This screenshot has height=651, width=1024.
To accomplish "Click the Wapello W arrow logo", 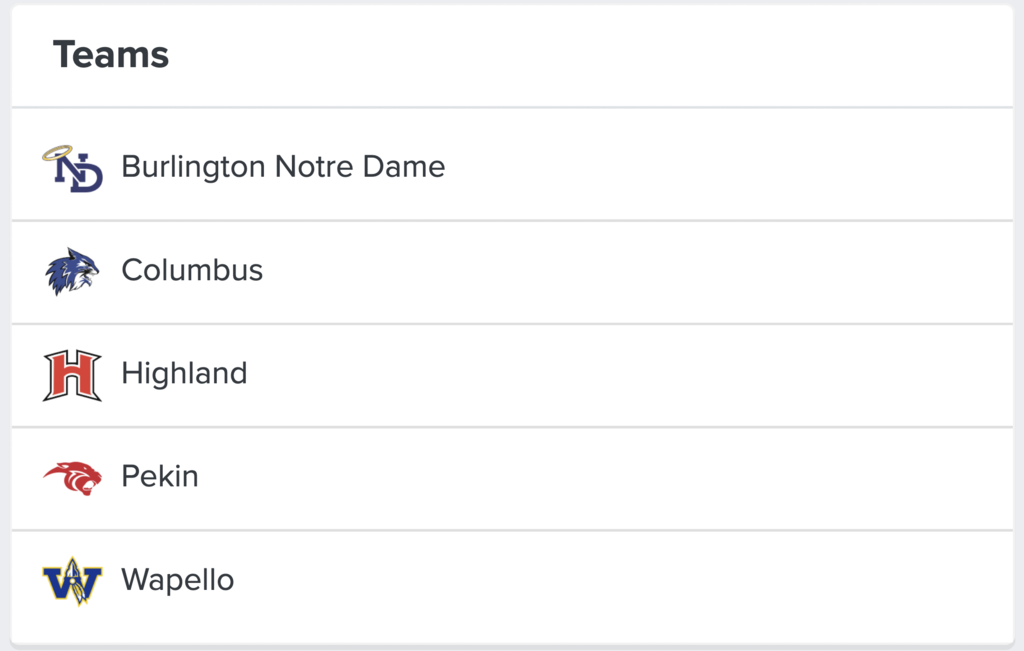I will click(72, 581).
